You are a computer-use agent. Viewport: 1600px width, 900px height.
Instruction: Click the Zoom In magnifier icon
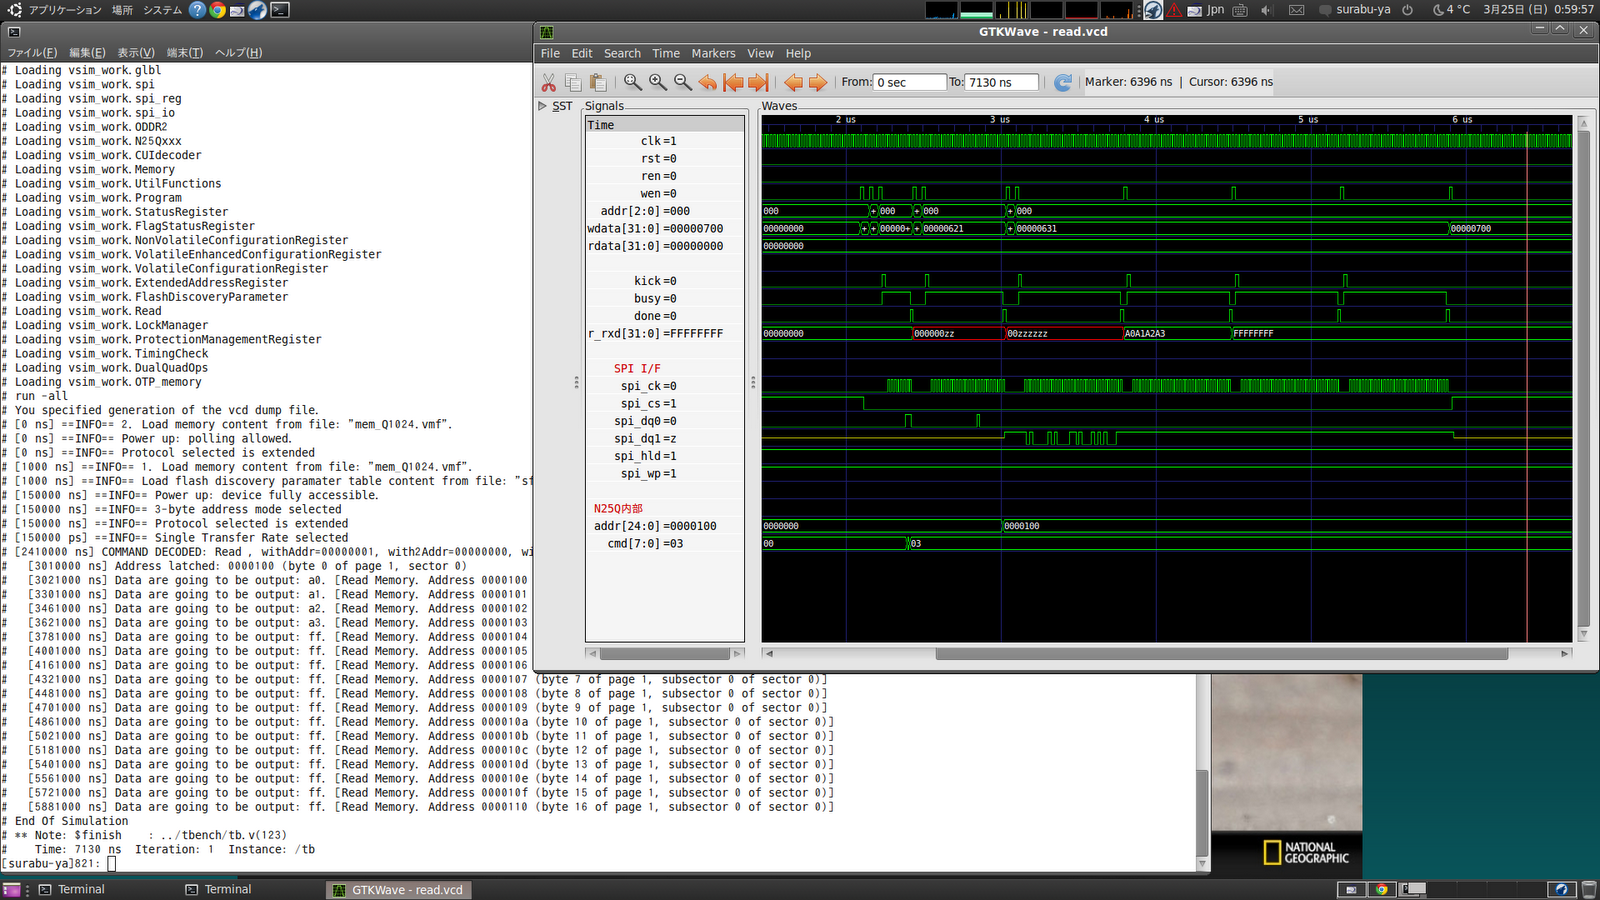coord(657,82)
